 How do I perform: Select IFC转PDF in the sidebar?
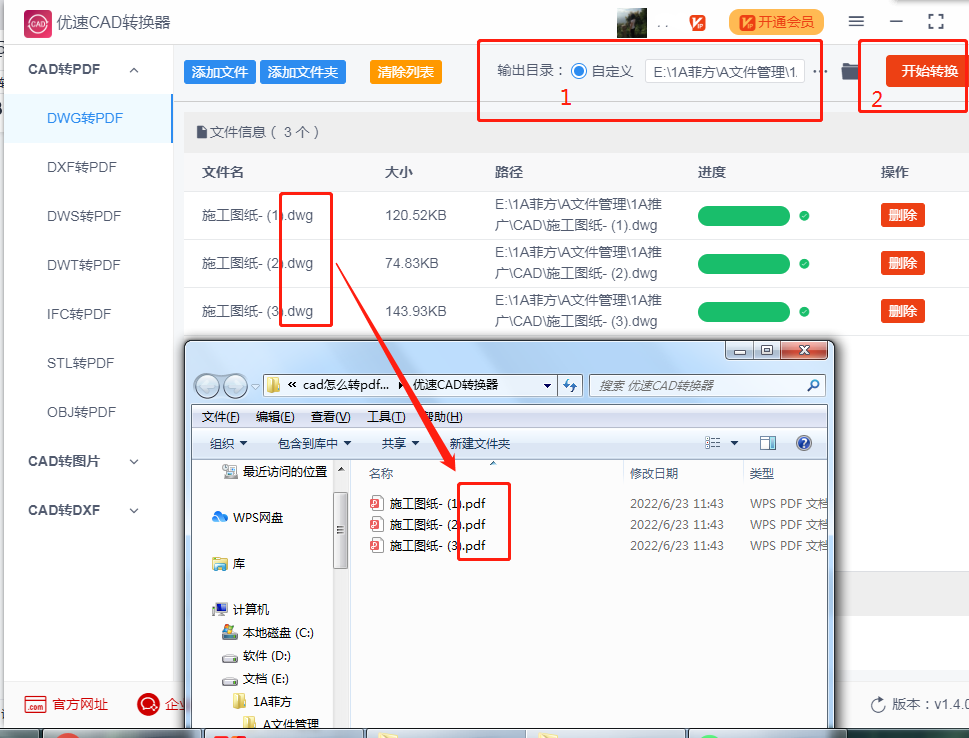79,314
